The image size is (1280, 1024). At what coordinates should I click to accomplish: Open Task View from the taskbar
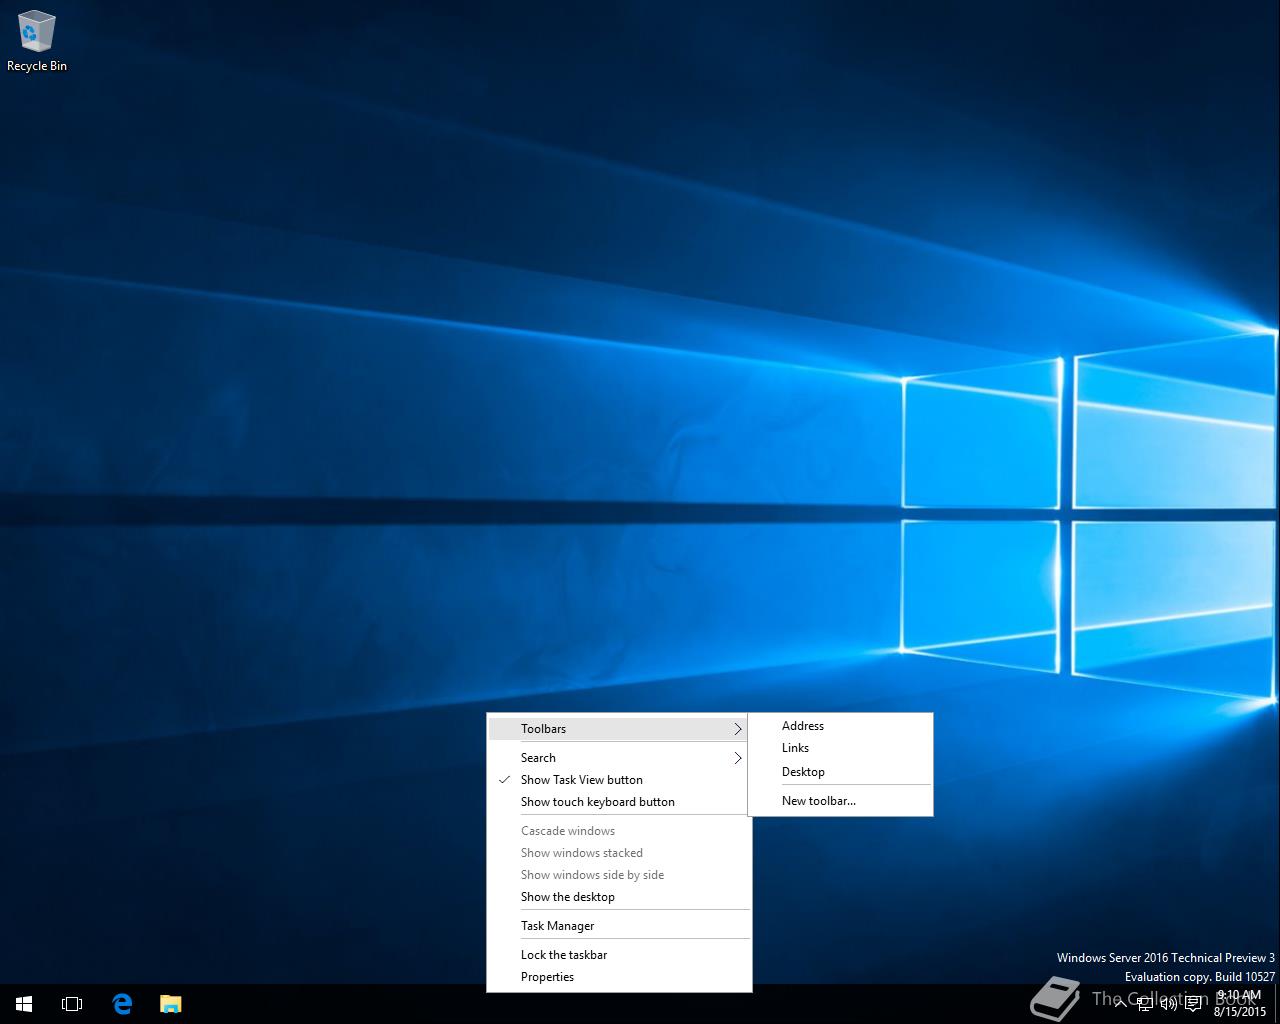72,1004
